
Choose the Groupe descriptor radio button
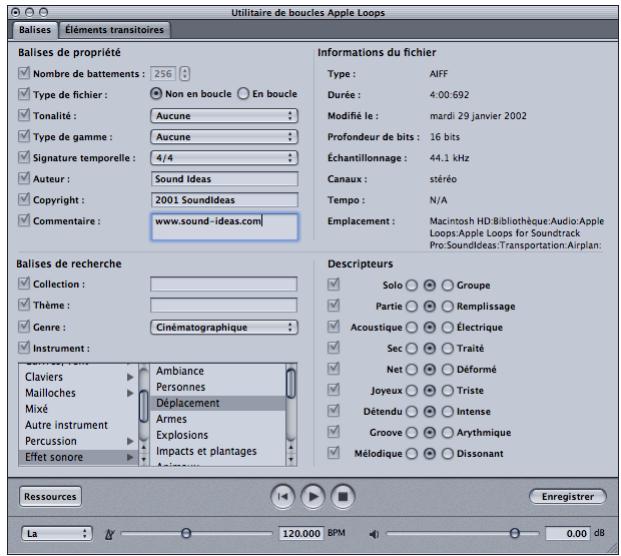point(448,285)
